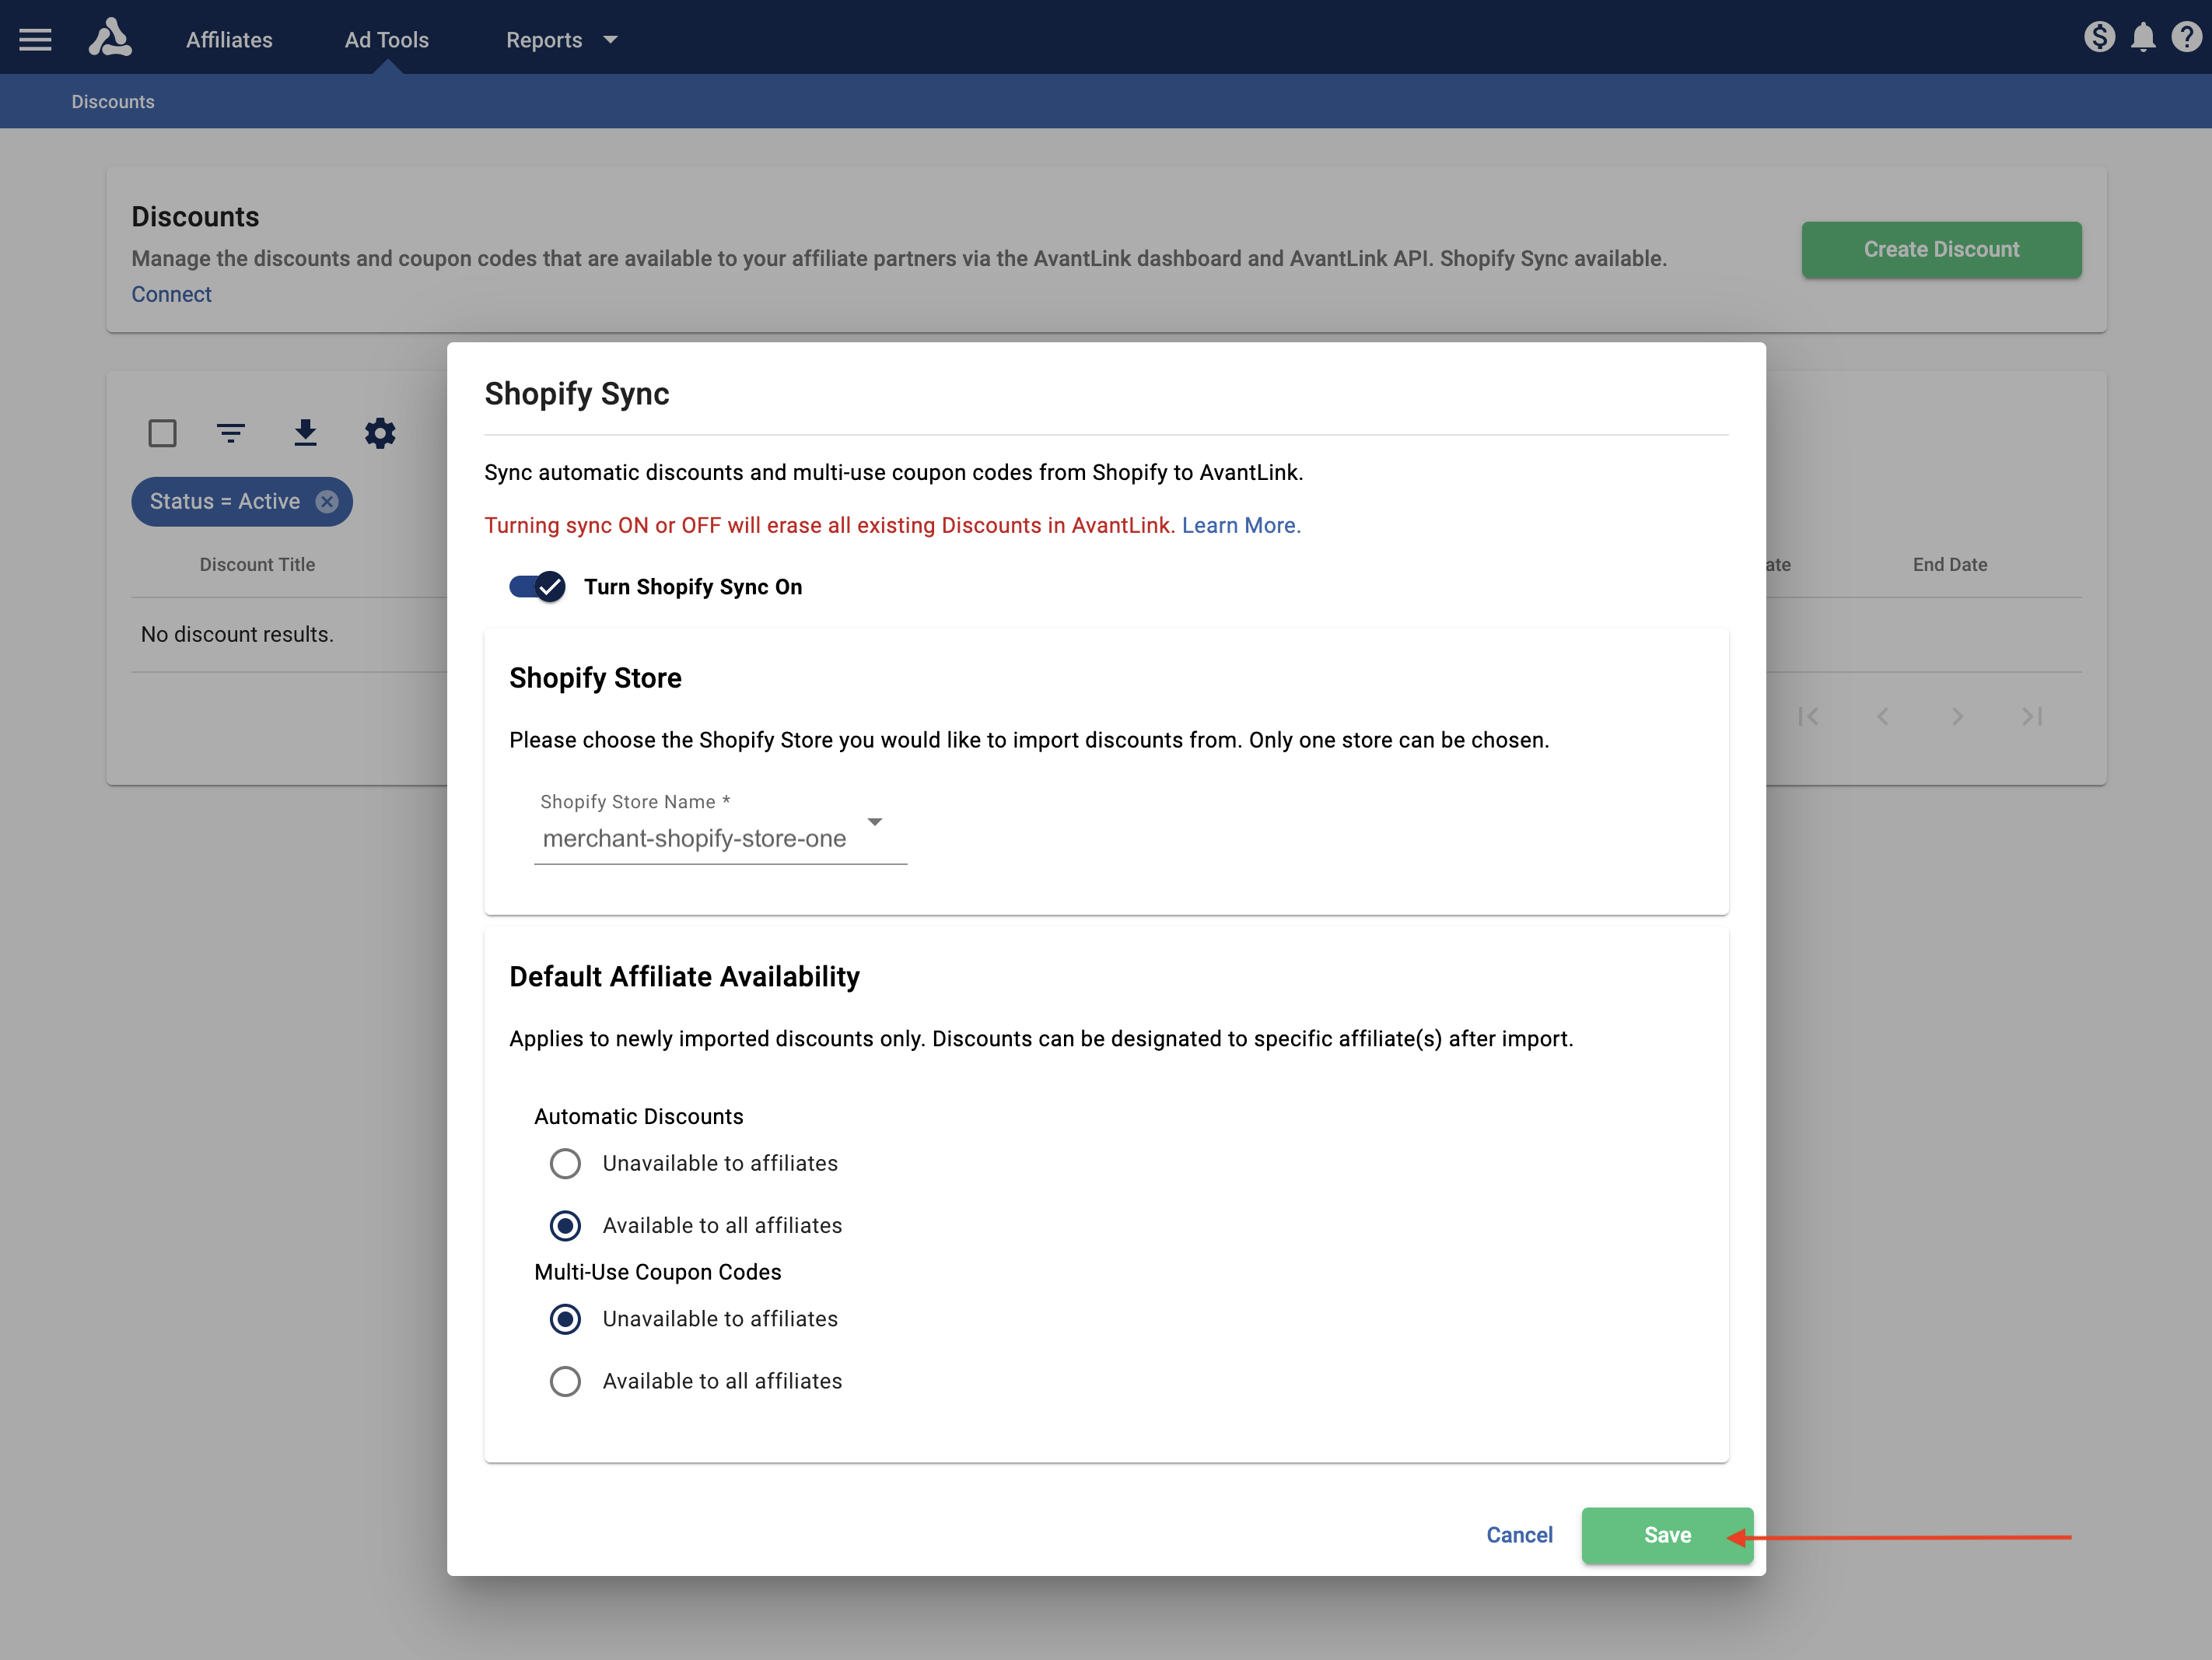Open the earnings dollar-sign panel

pyautogui.click(x=2100, y=37)
